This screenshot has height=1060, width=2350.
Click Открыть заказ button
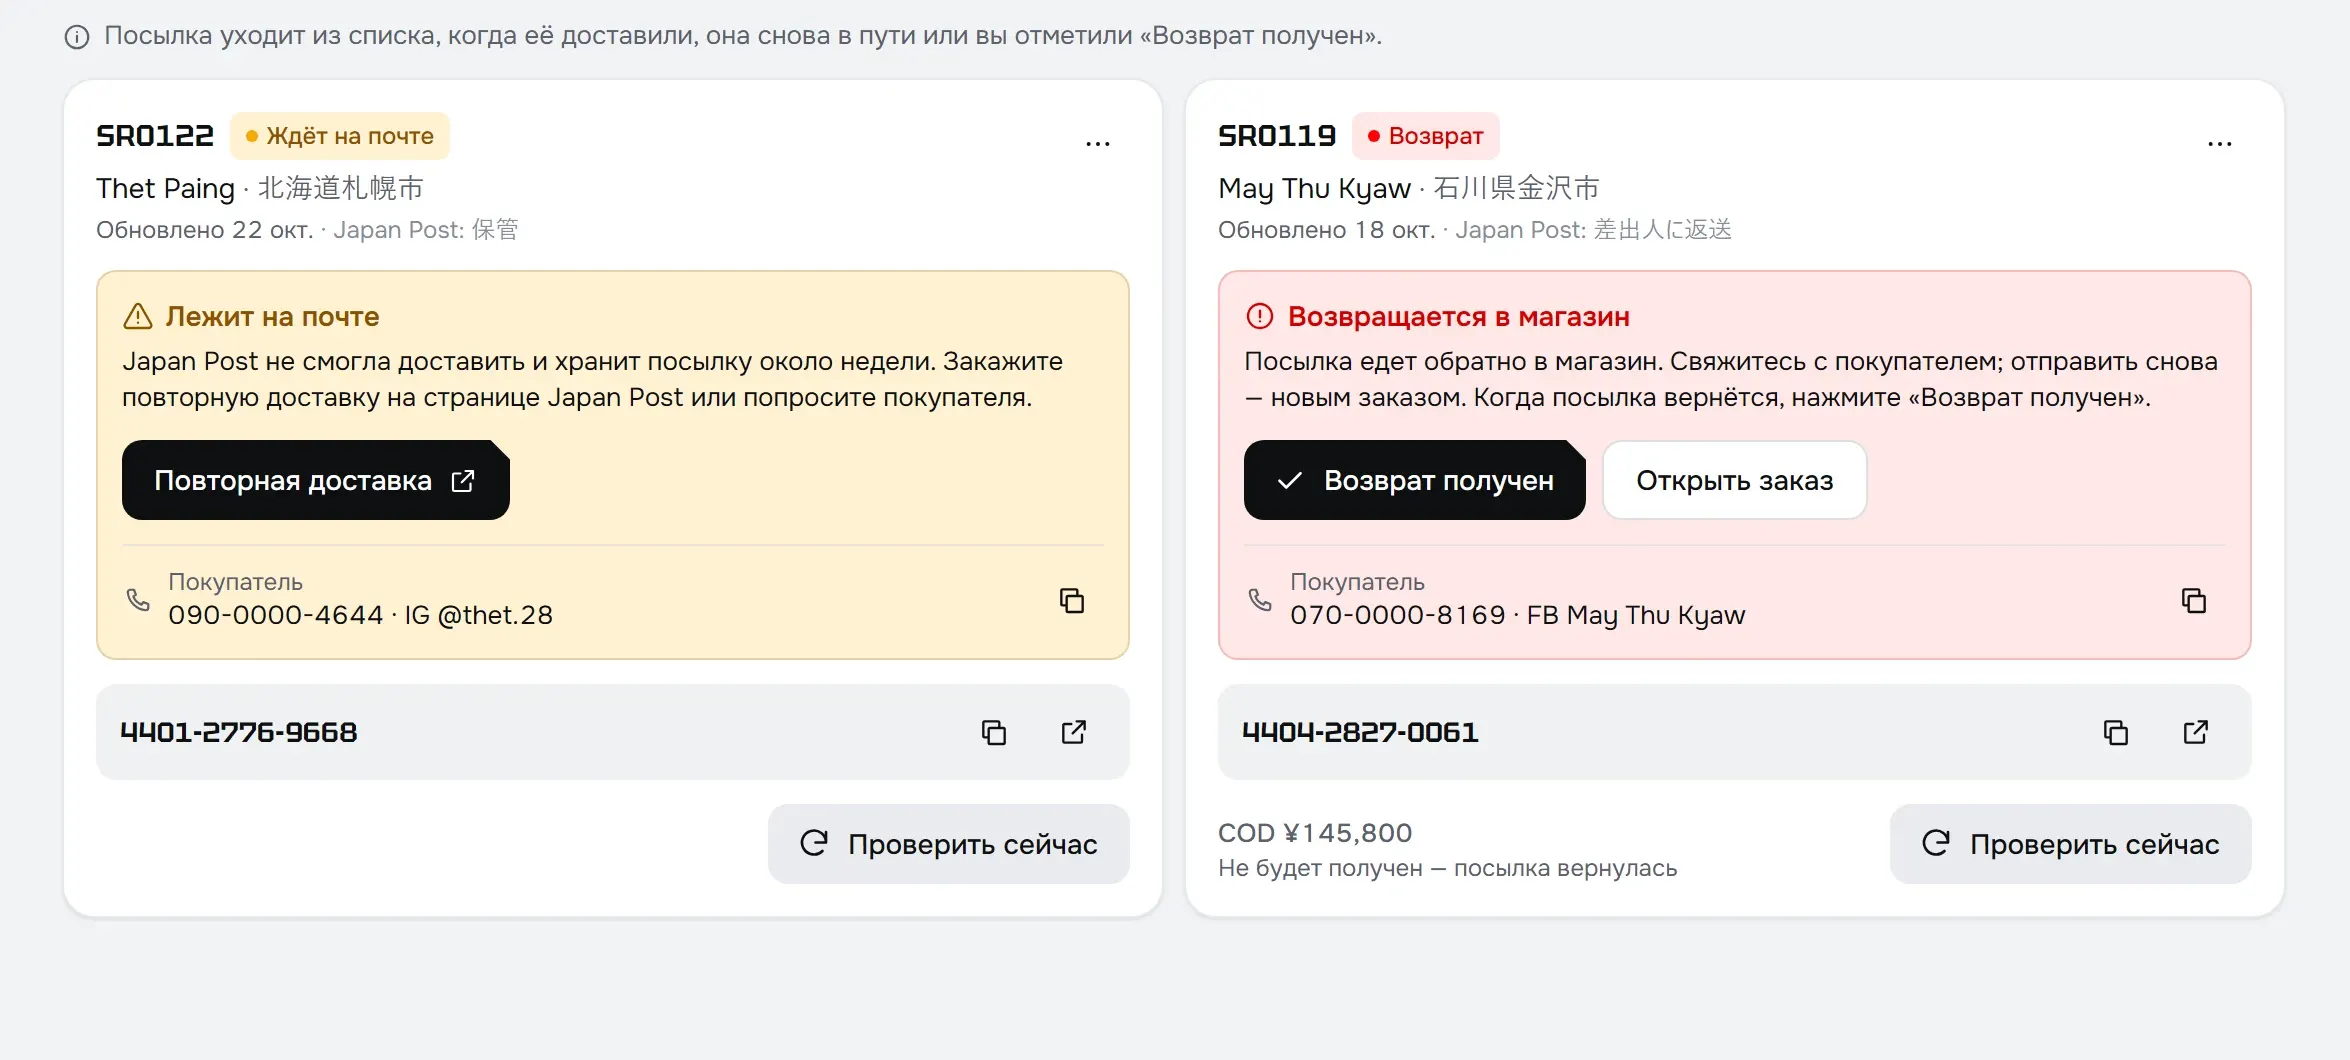(x=1735, y=480)
